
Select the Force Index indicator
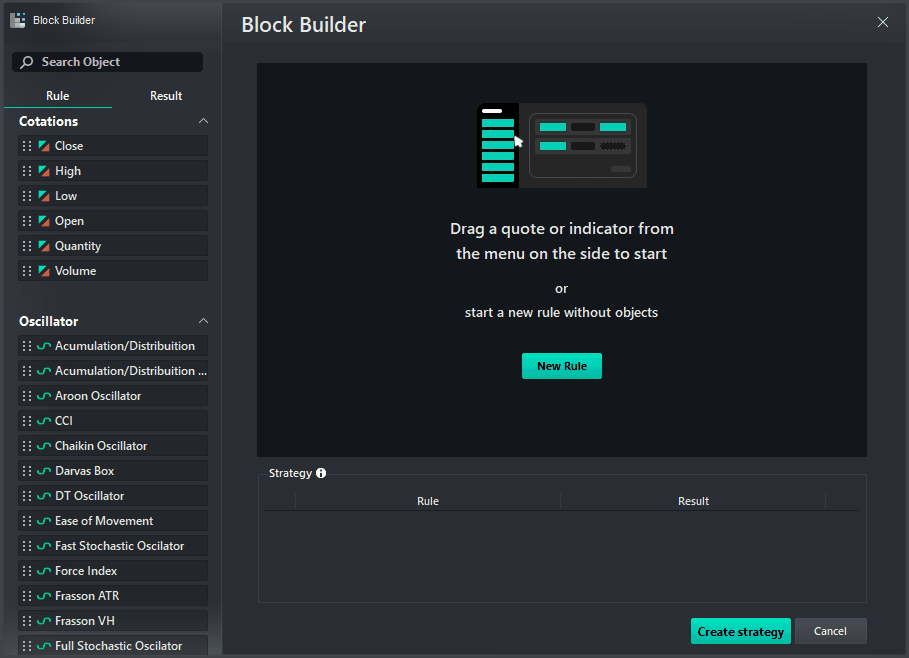tap(113, 571)
